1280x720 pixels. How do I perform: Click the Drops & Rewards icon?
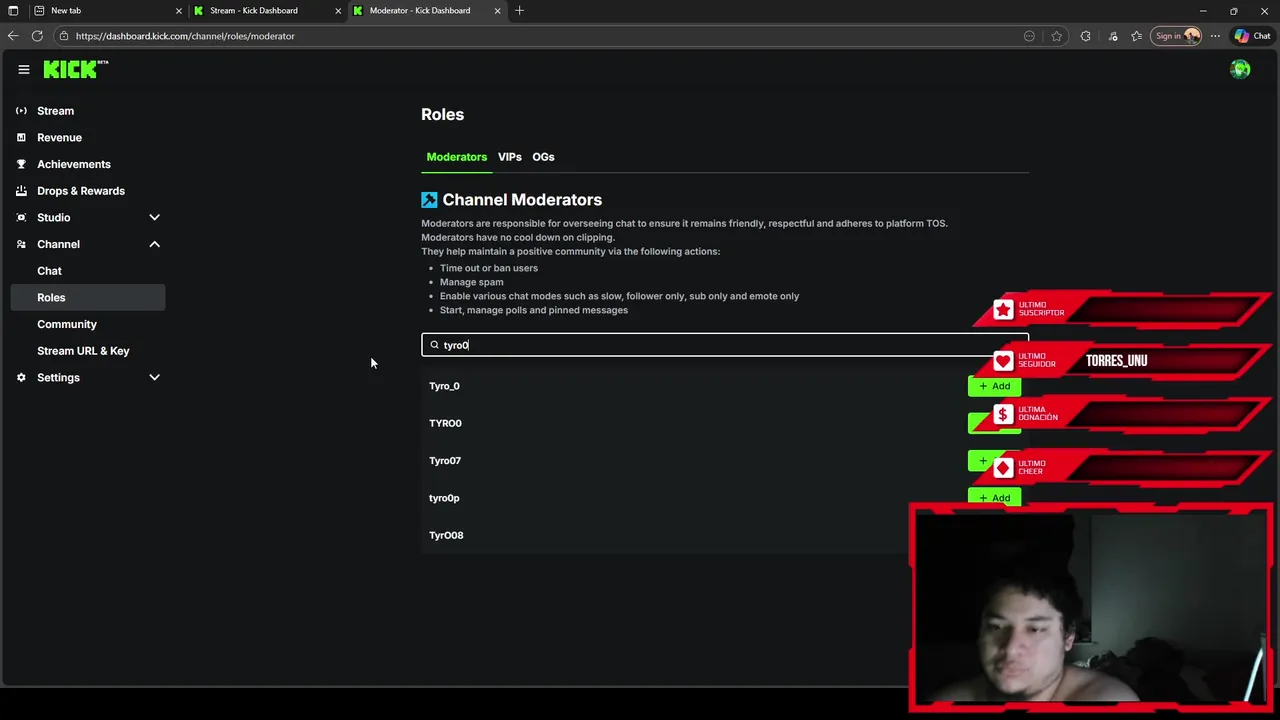(x=21, y=191)
